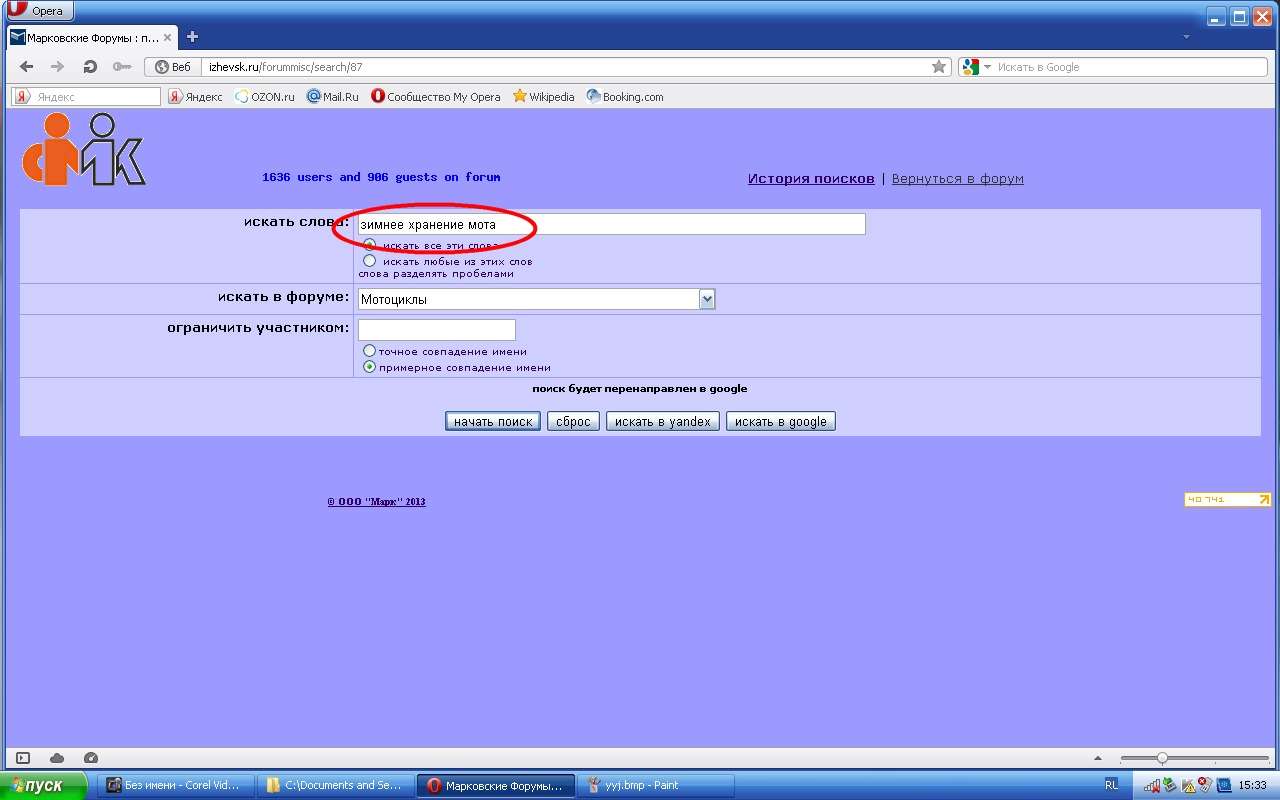The image size is (1280, 800).
Task: Select 'искать любые из этих слов' radio
Action: [x=370, y=261]
